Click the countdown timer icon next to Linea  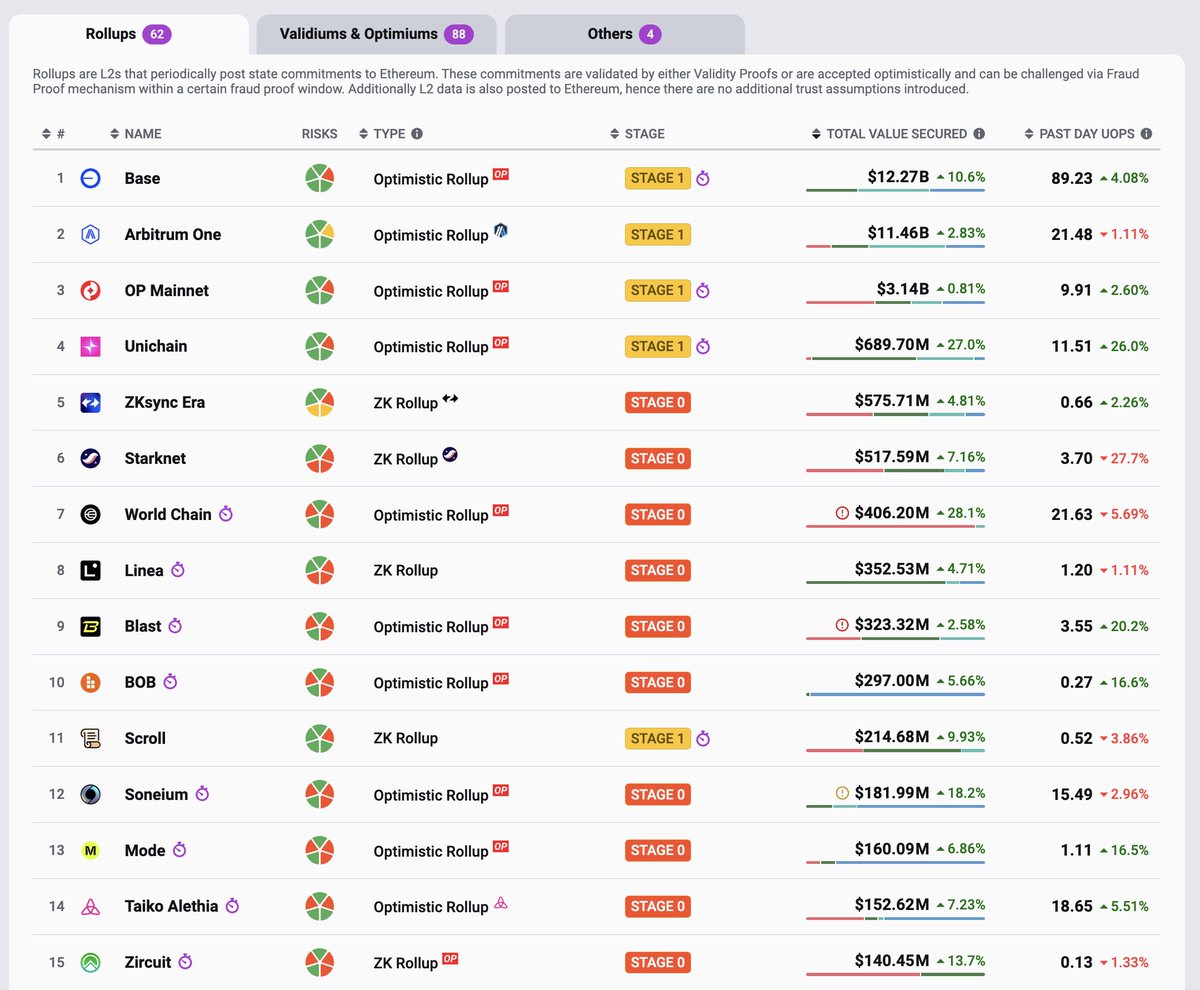coord(178,570)
